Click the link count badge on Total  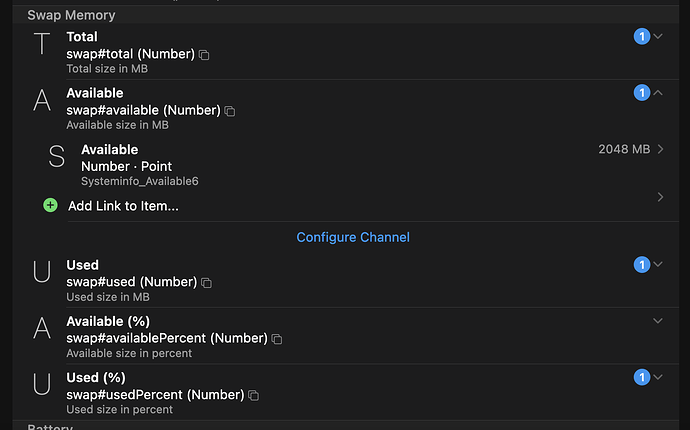(642, 37)
